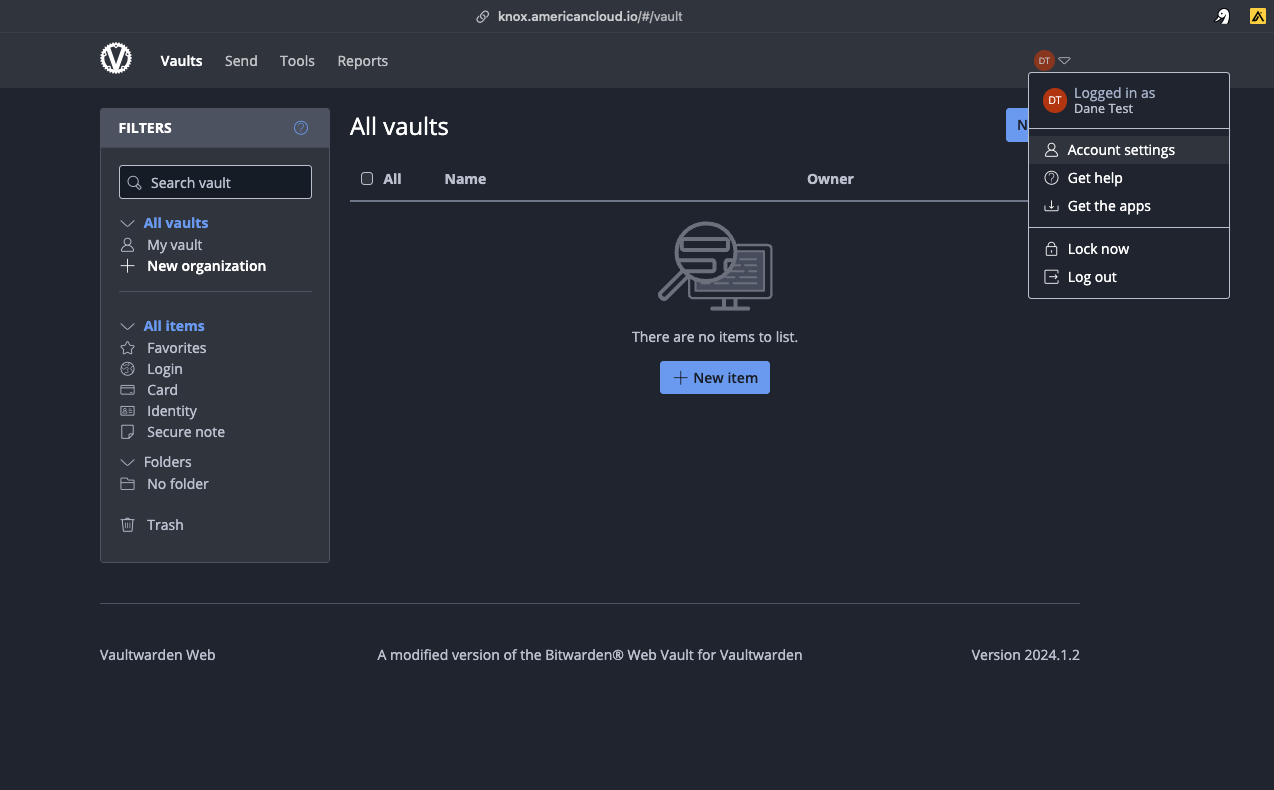Collapse the All vaults section
Viewport: 1274px width, 790px height.
[127, 223]
